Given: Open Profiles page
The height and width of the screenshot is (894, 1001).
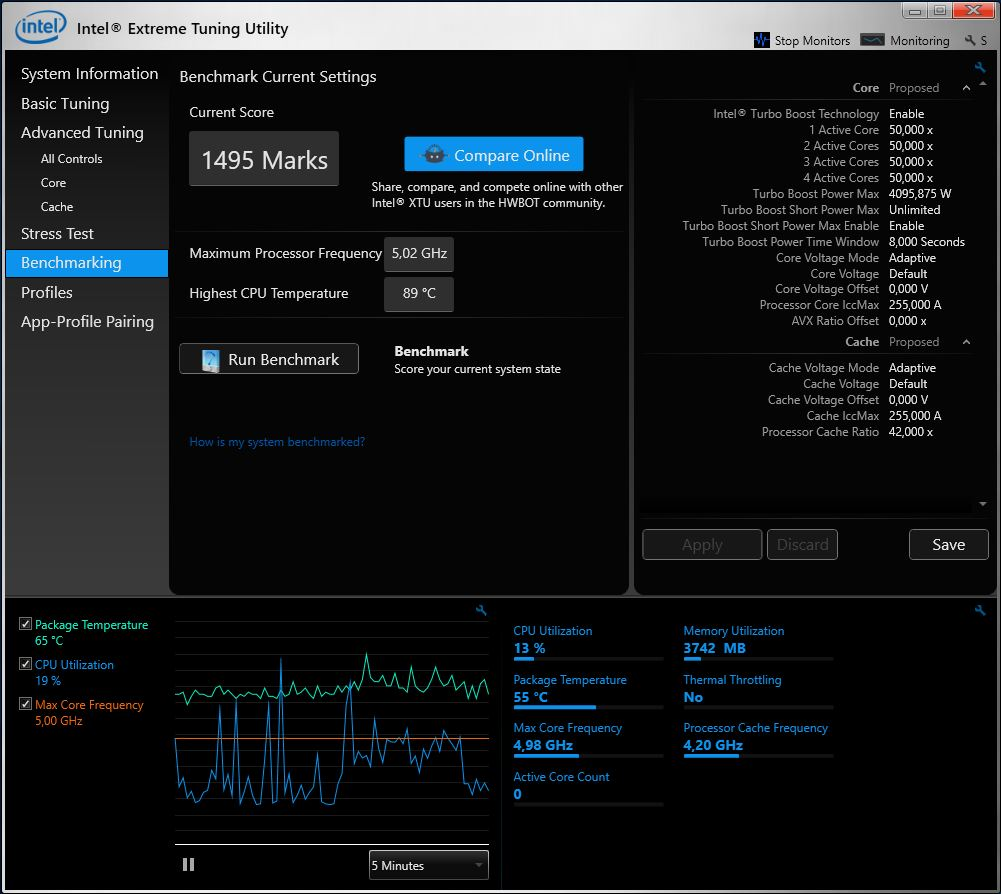Looking at the screenshot, I should click(47, 292).
